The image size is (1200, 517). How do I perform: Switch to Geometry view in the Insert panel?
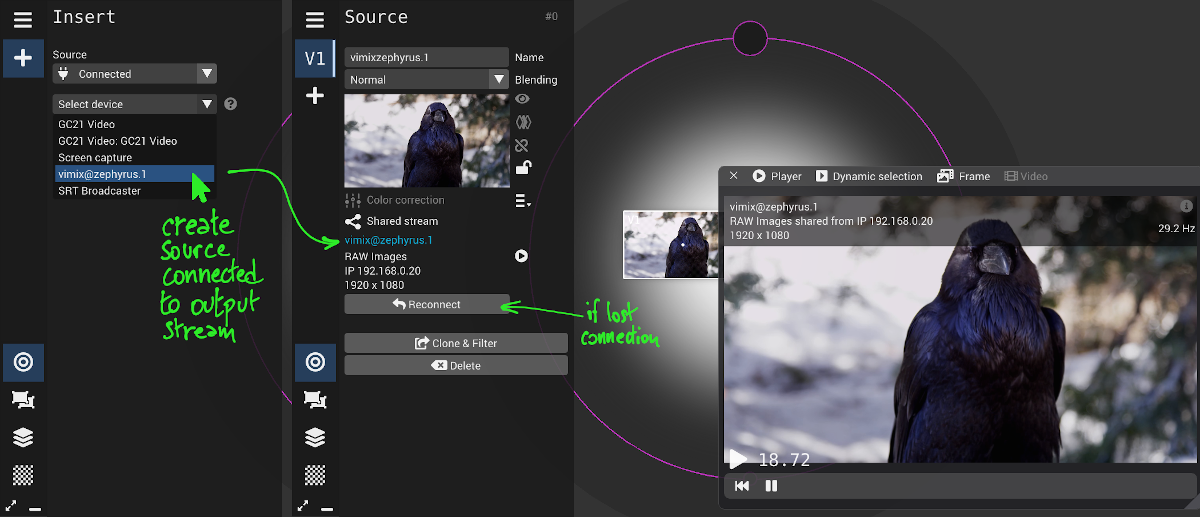click(23, 400)
